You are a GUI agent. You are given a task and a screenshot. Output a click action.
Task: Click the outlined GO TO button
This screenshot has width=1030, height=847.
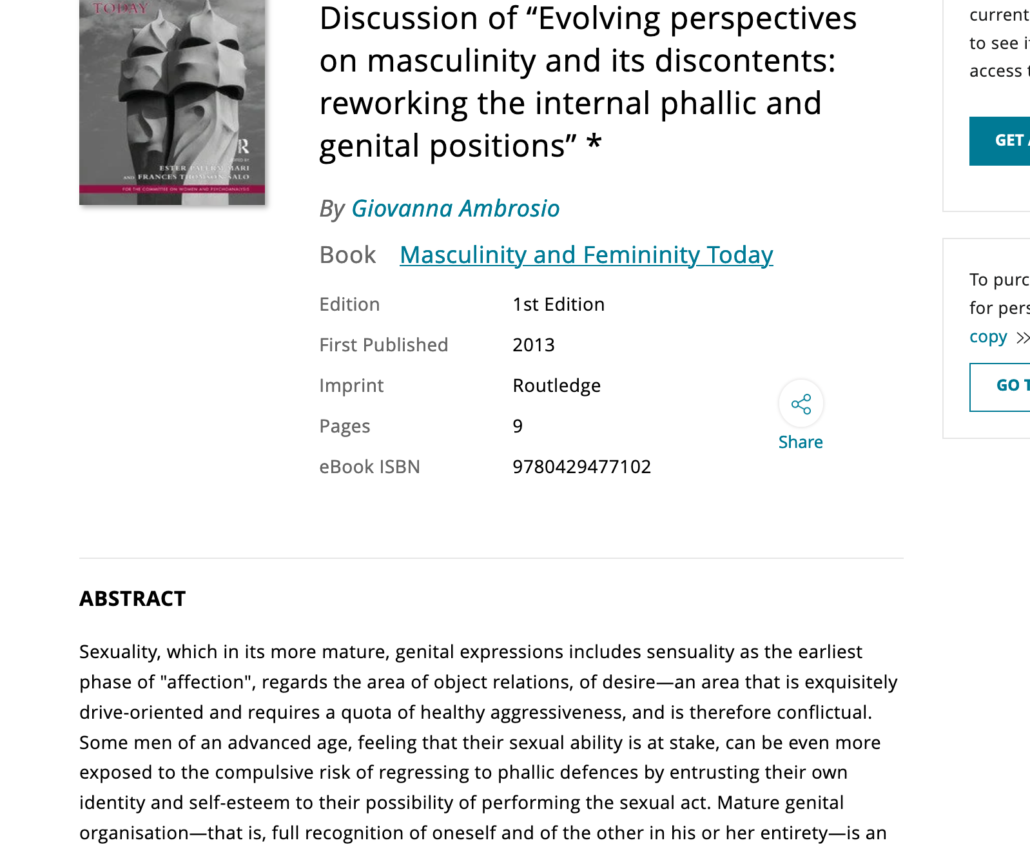[x=999, y=387]
